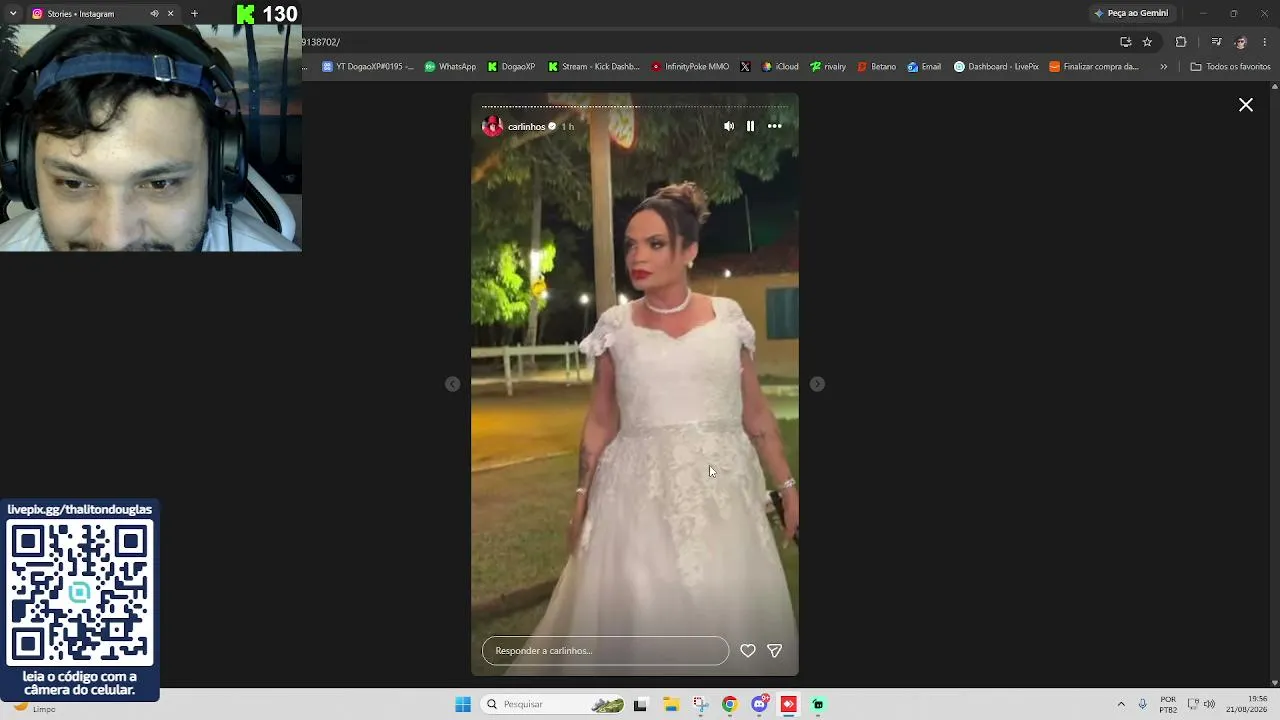Mute the Instagram tab via its speaker icon
Image resolution: width=1280 pixels, height=720 pixels.
pos(154,14)
